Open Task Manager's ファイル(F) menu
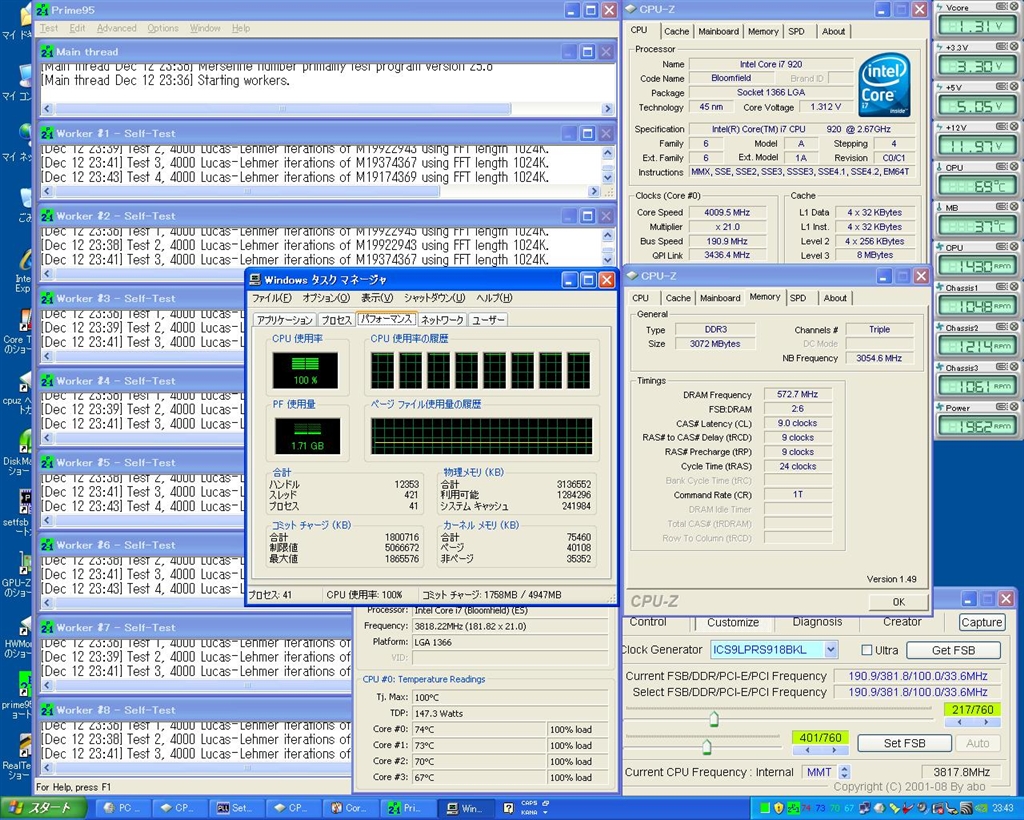The width and height of the screenshot is (1024, 820). (271, 298)
